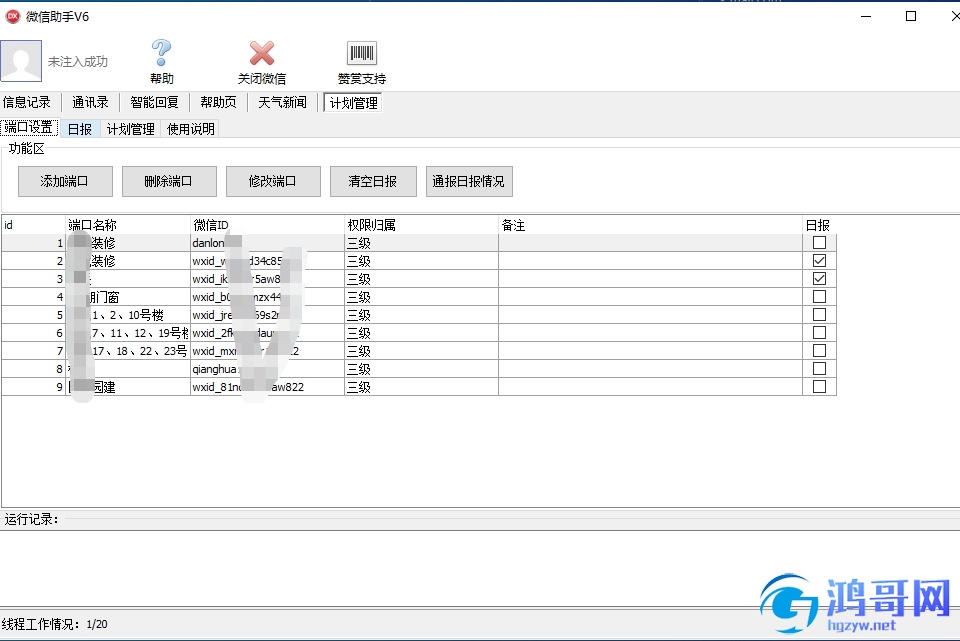Tick 日报 checkbox for row 5

pyautogui.click(x=819, y=314)
